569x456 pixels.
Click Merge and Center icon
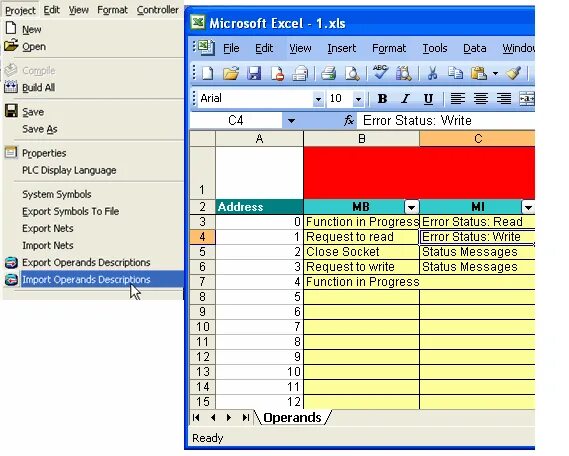pos(527,99)
